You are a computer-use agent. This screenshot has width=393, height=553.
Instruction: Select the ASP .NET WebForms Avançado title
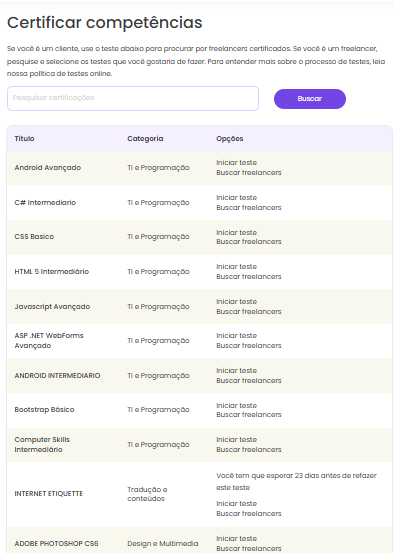pyautogui.click(x=49, y=340)
